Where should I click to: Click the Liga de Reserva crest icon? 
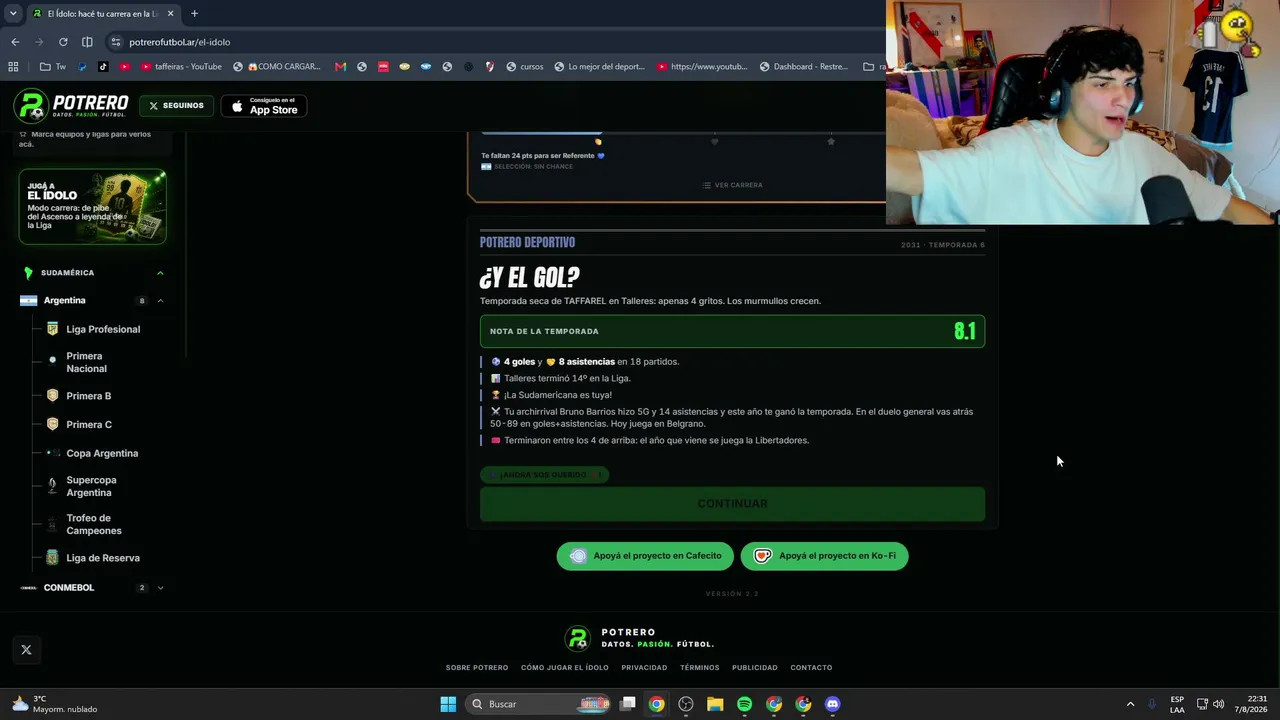point(52,558)
